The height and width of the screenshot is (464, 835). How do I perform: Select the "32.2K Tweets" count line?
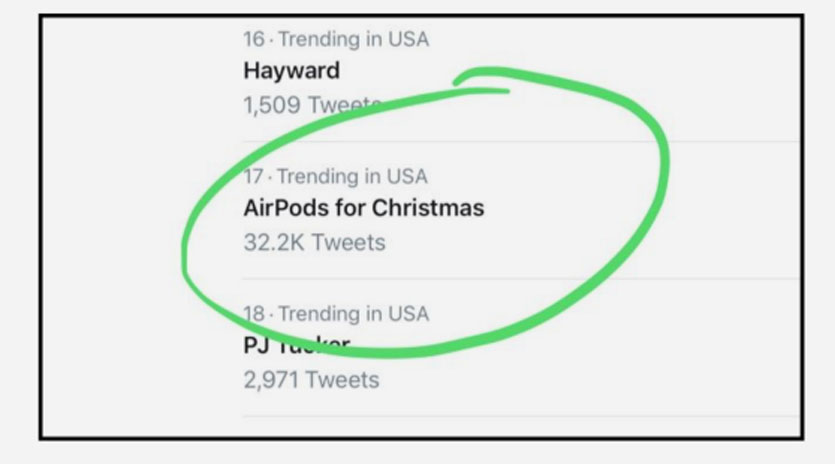[x=314, y=242]
